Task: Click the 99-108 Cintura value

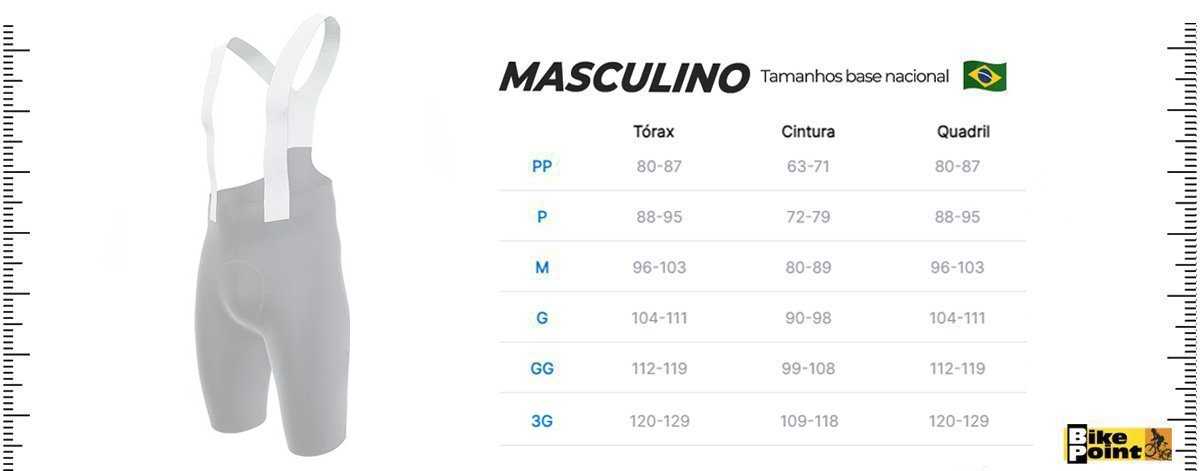Action: pyautogui.click(x=808, y=369)
